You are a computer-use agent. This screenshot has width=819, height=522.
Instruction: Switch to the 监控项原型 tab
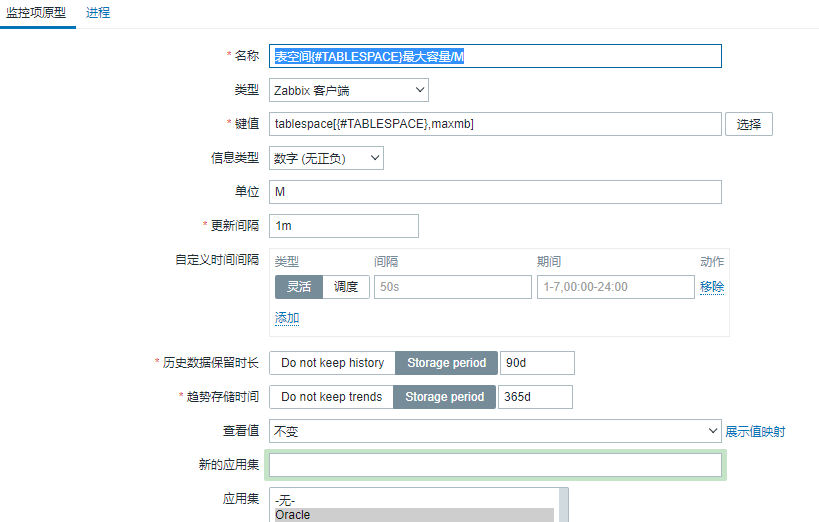tap(36, 13)
